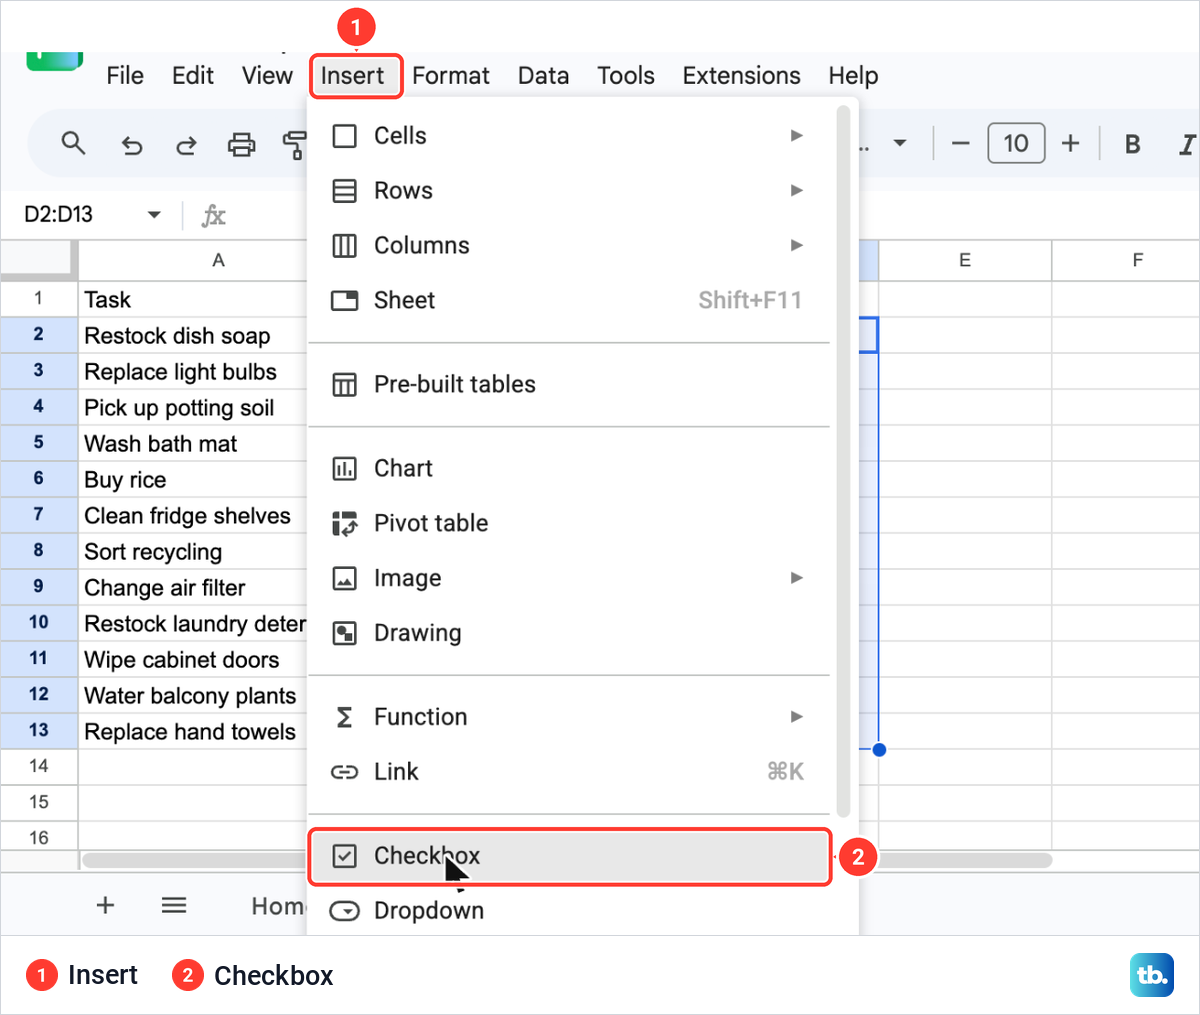Open the Data menu
The image size is (1200, 1015).
pos(543,76)
